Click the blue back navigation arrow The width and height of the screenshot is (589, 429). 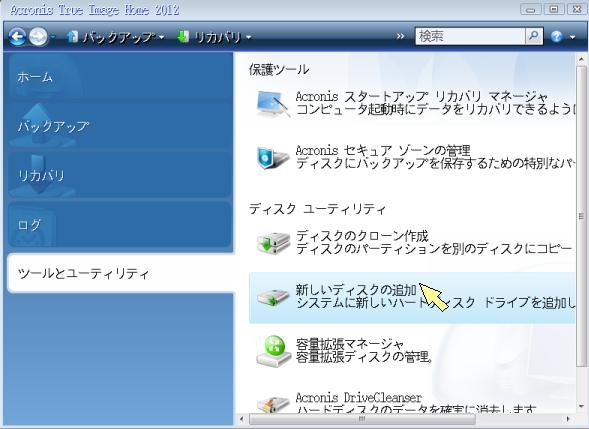click(17, 37)
